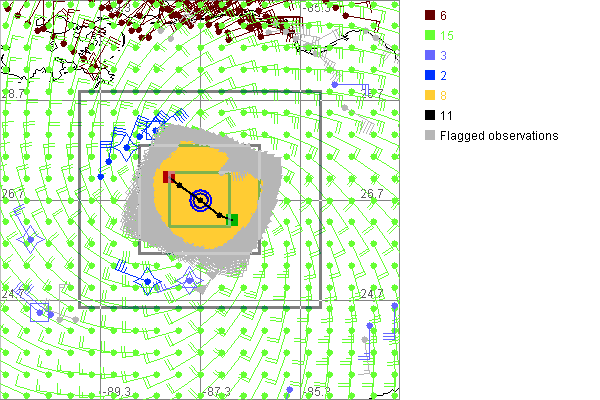Click the blue concentric circle storm center
Viewport: 600px width, 400px height.
(201, 200)
